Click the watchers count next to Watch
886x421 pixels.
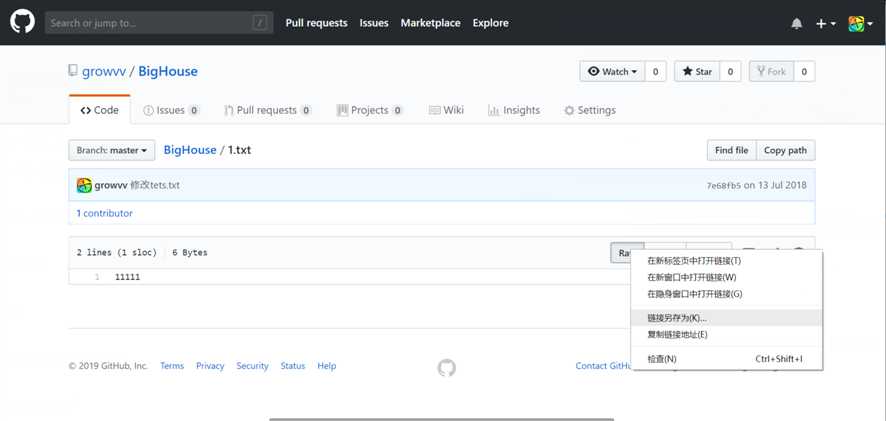coord(655,72)
